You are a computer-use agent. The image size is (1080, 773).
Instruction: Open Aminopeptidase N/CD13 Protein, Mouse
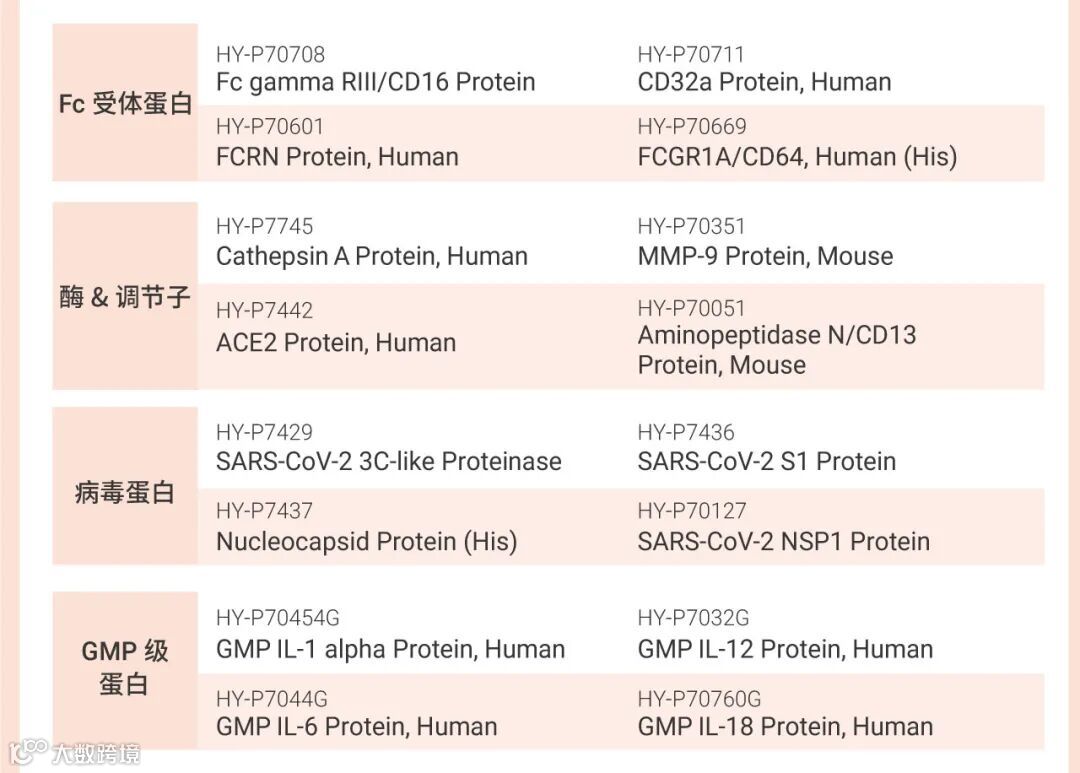click(x=776, y=349)
